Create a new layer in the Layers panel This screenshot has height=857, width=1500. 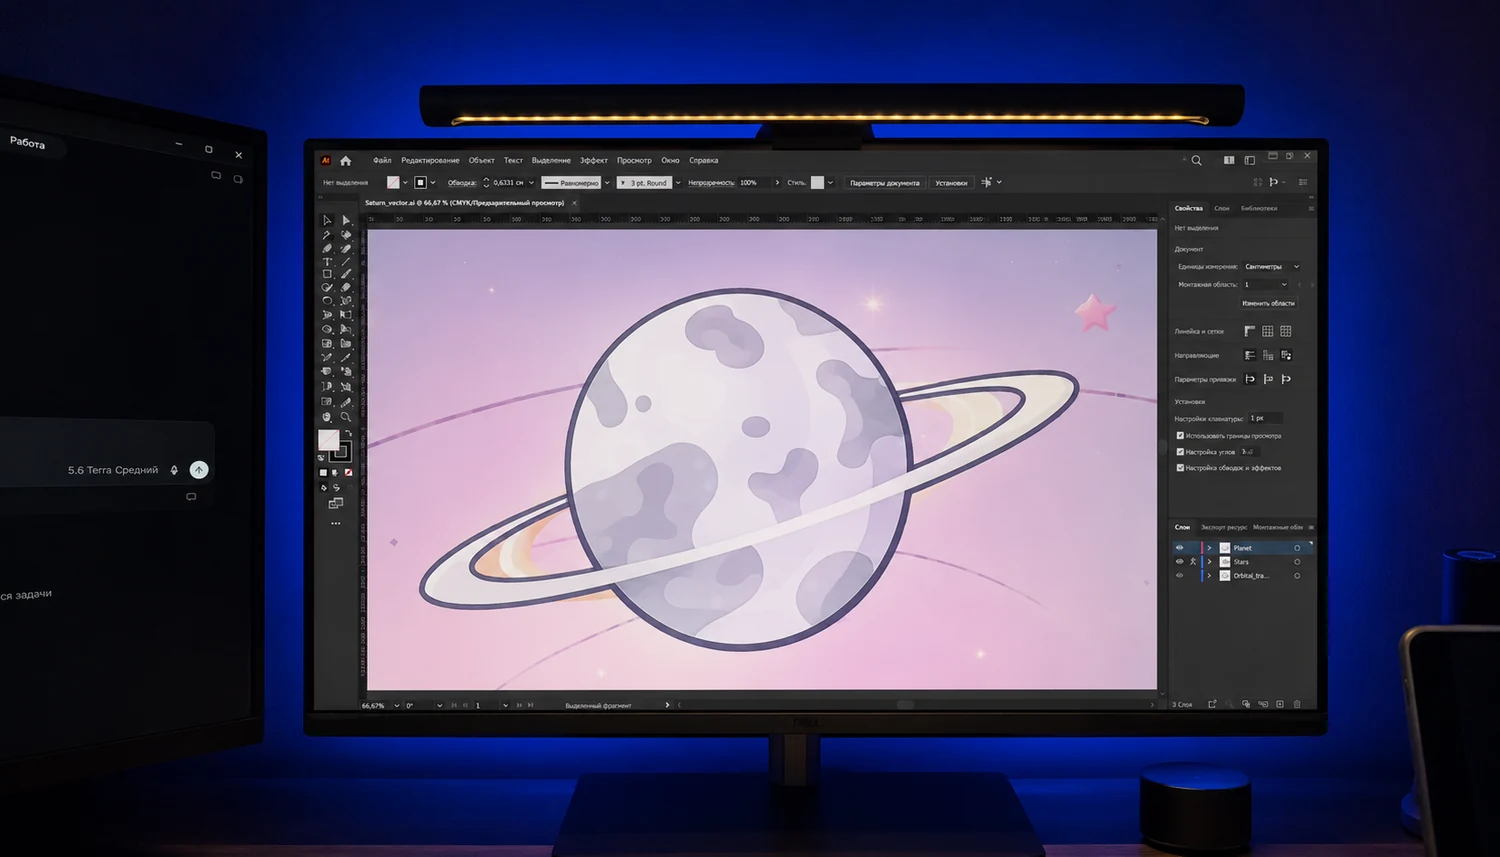pyautogui.click(x=1280, y=704)
